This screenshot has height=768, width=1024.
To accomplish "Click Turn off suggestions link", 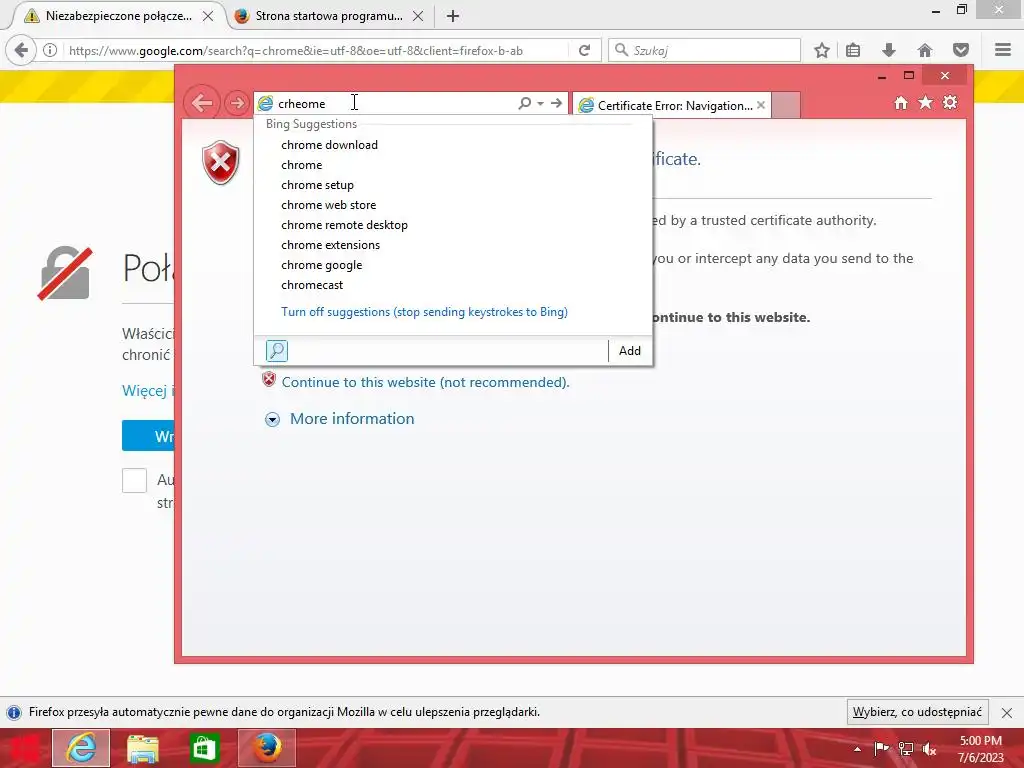I will coord(424,312).
